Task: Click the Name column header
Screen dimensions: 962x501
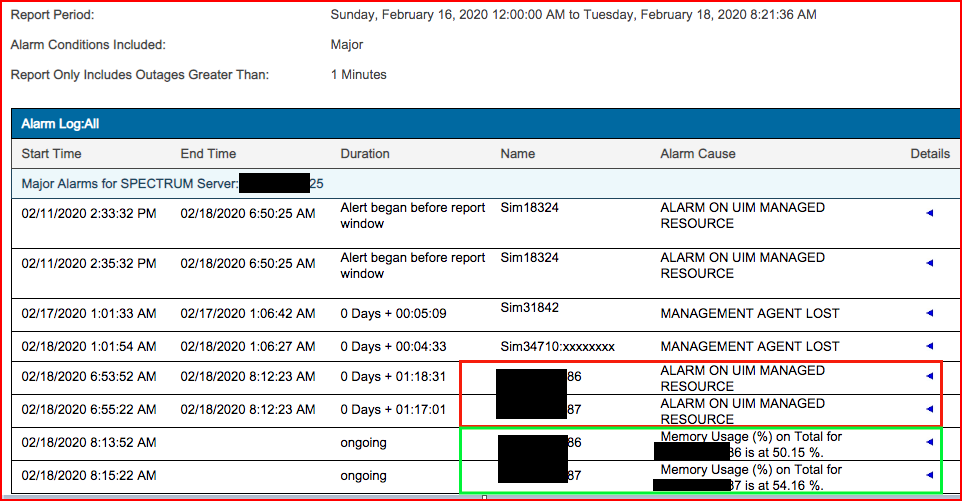Action: pos(518,154)
